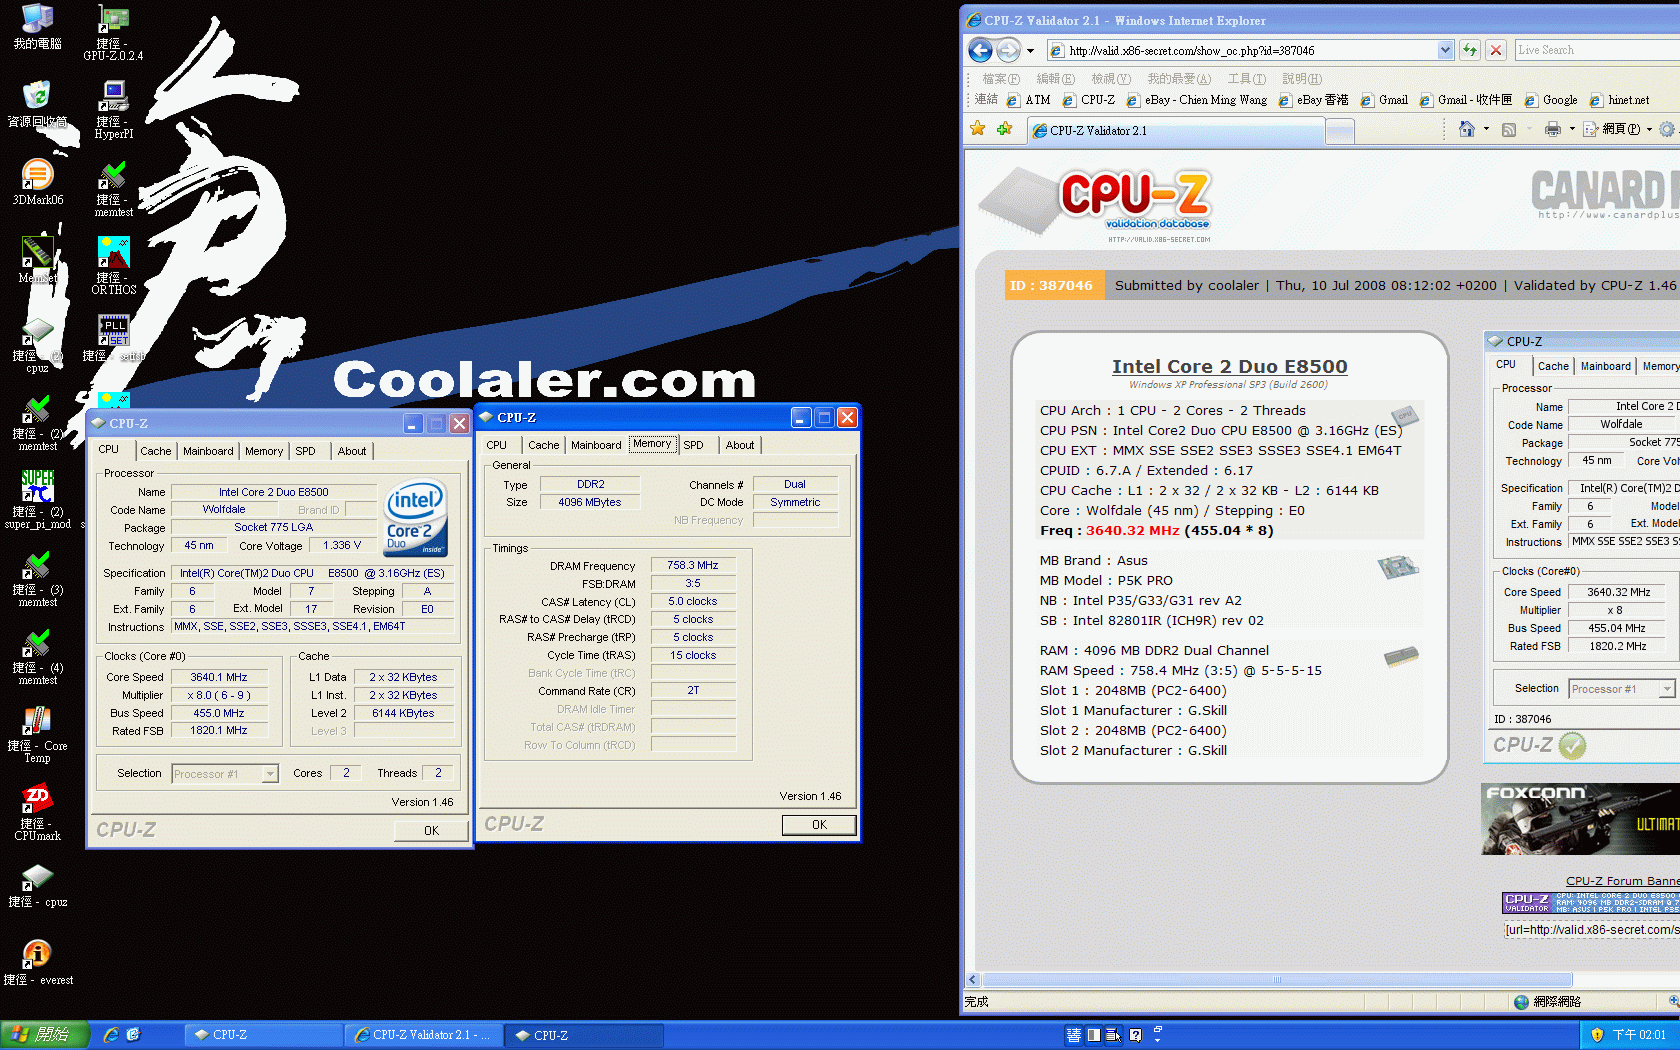This screenshot has height=1050, width=1680.
Task: Open the hinet.net links bar shortcut
Action: tap(1619, 100)
